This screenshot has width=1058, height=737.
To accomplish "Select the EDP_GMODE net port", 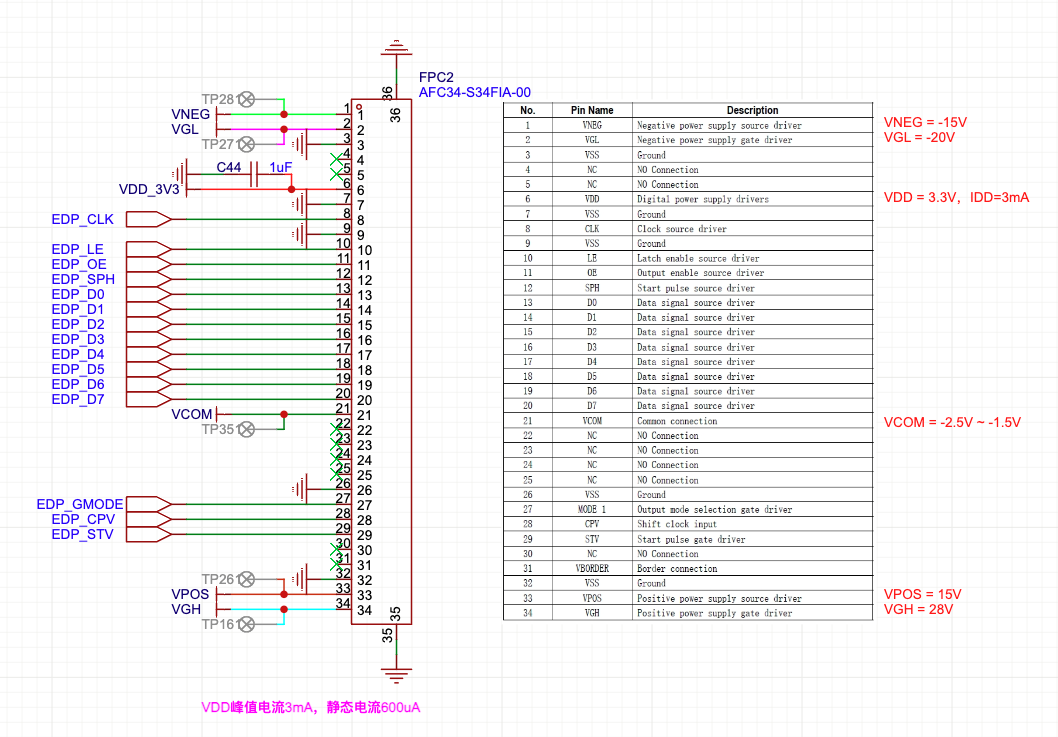I will [148, 504].
